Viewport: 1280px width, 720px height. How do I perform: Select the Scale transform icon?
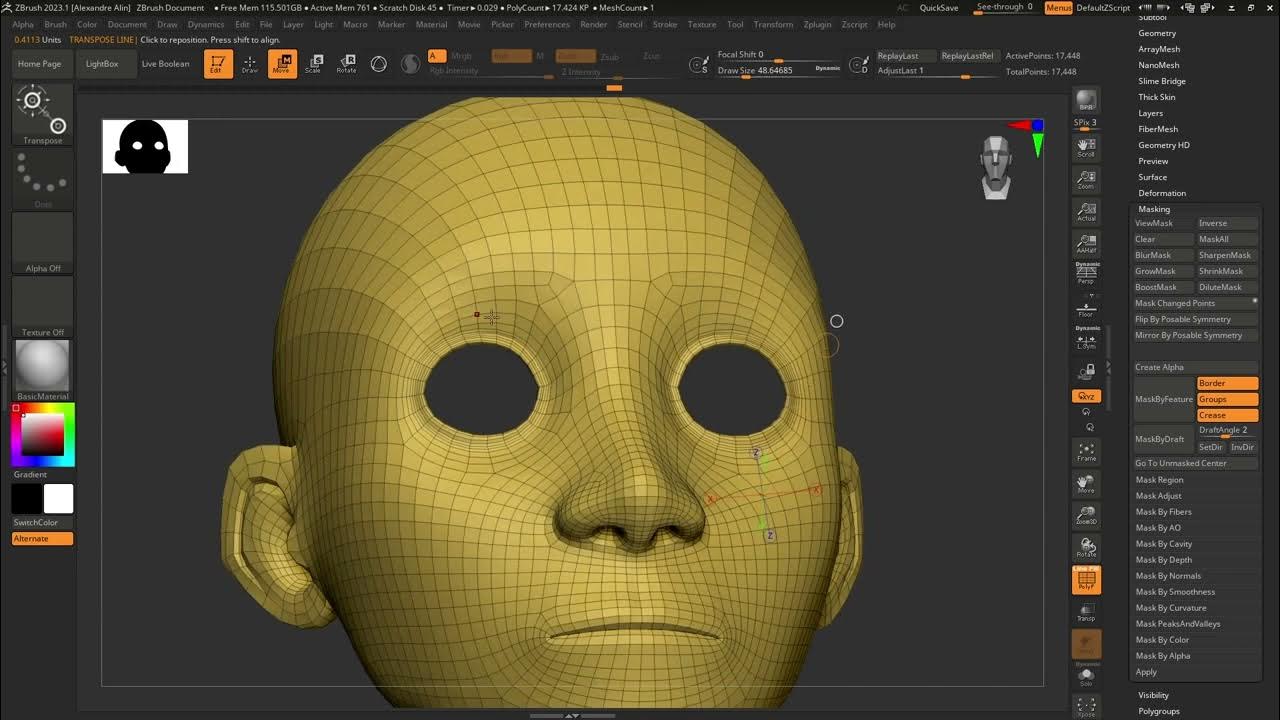pyautogui.click(x=313, y=64)
